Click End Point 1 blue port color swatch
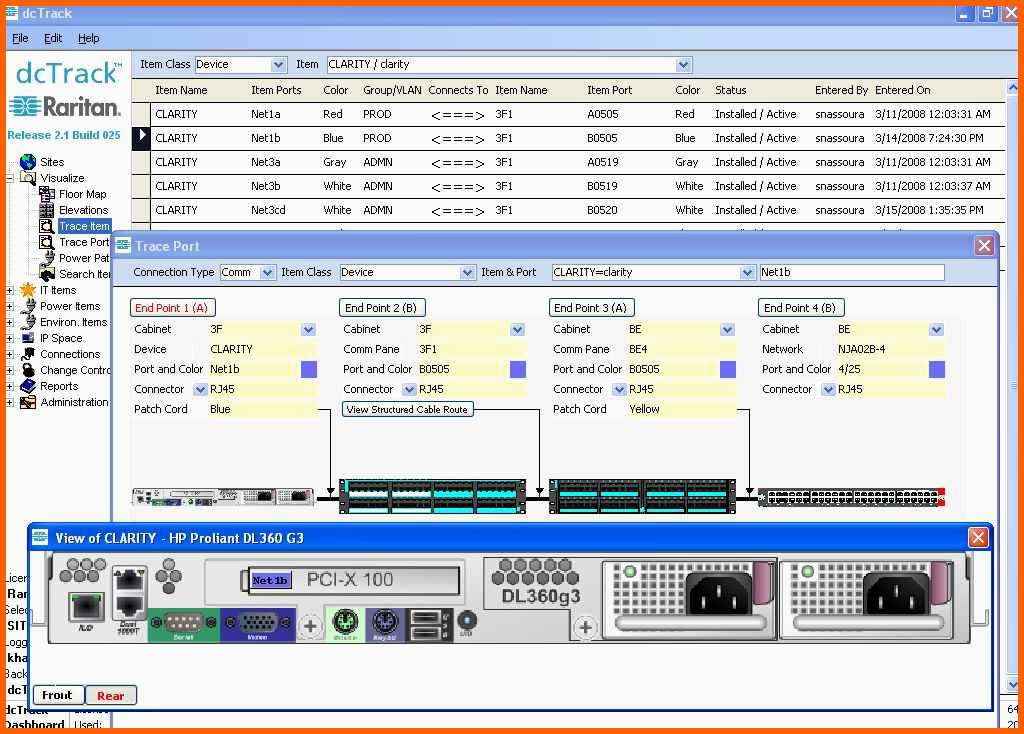Image resolution: width=1024 pixels, height=734 pixels. point(309,369)
